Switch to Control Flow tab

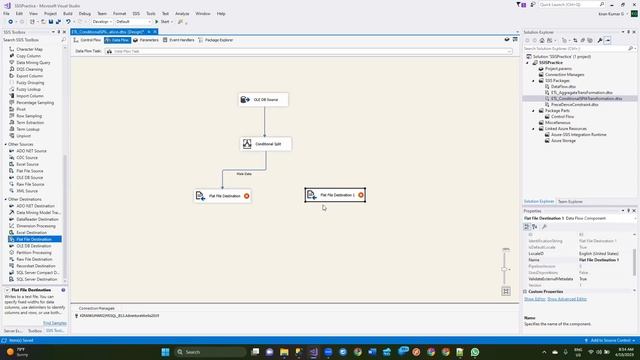(x=87, y=40)
